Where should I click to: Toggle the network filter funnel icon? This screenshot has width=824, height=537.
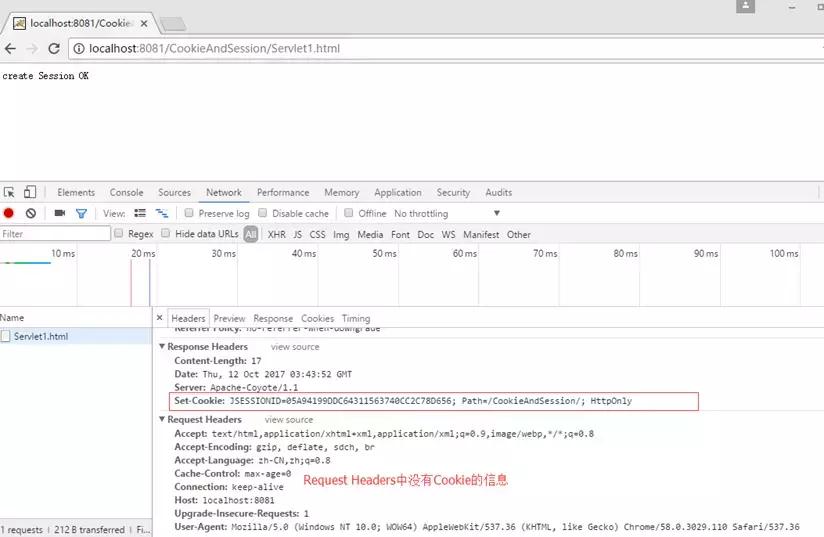(81, 213)
